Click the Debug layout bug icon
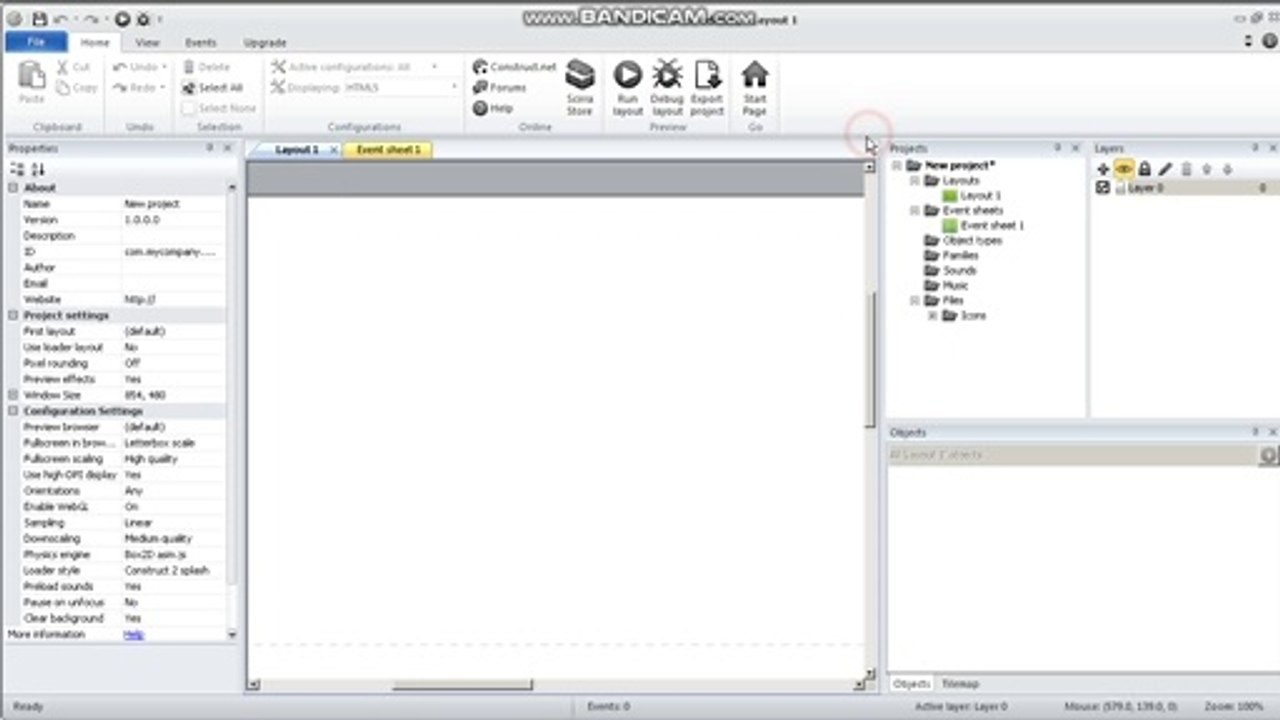 click(667, 75)
